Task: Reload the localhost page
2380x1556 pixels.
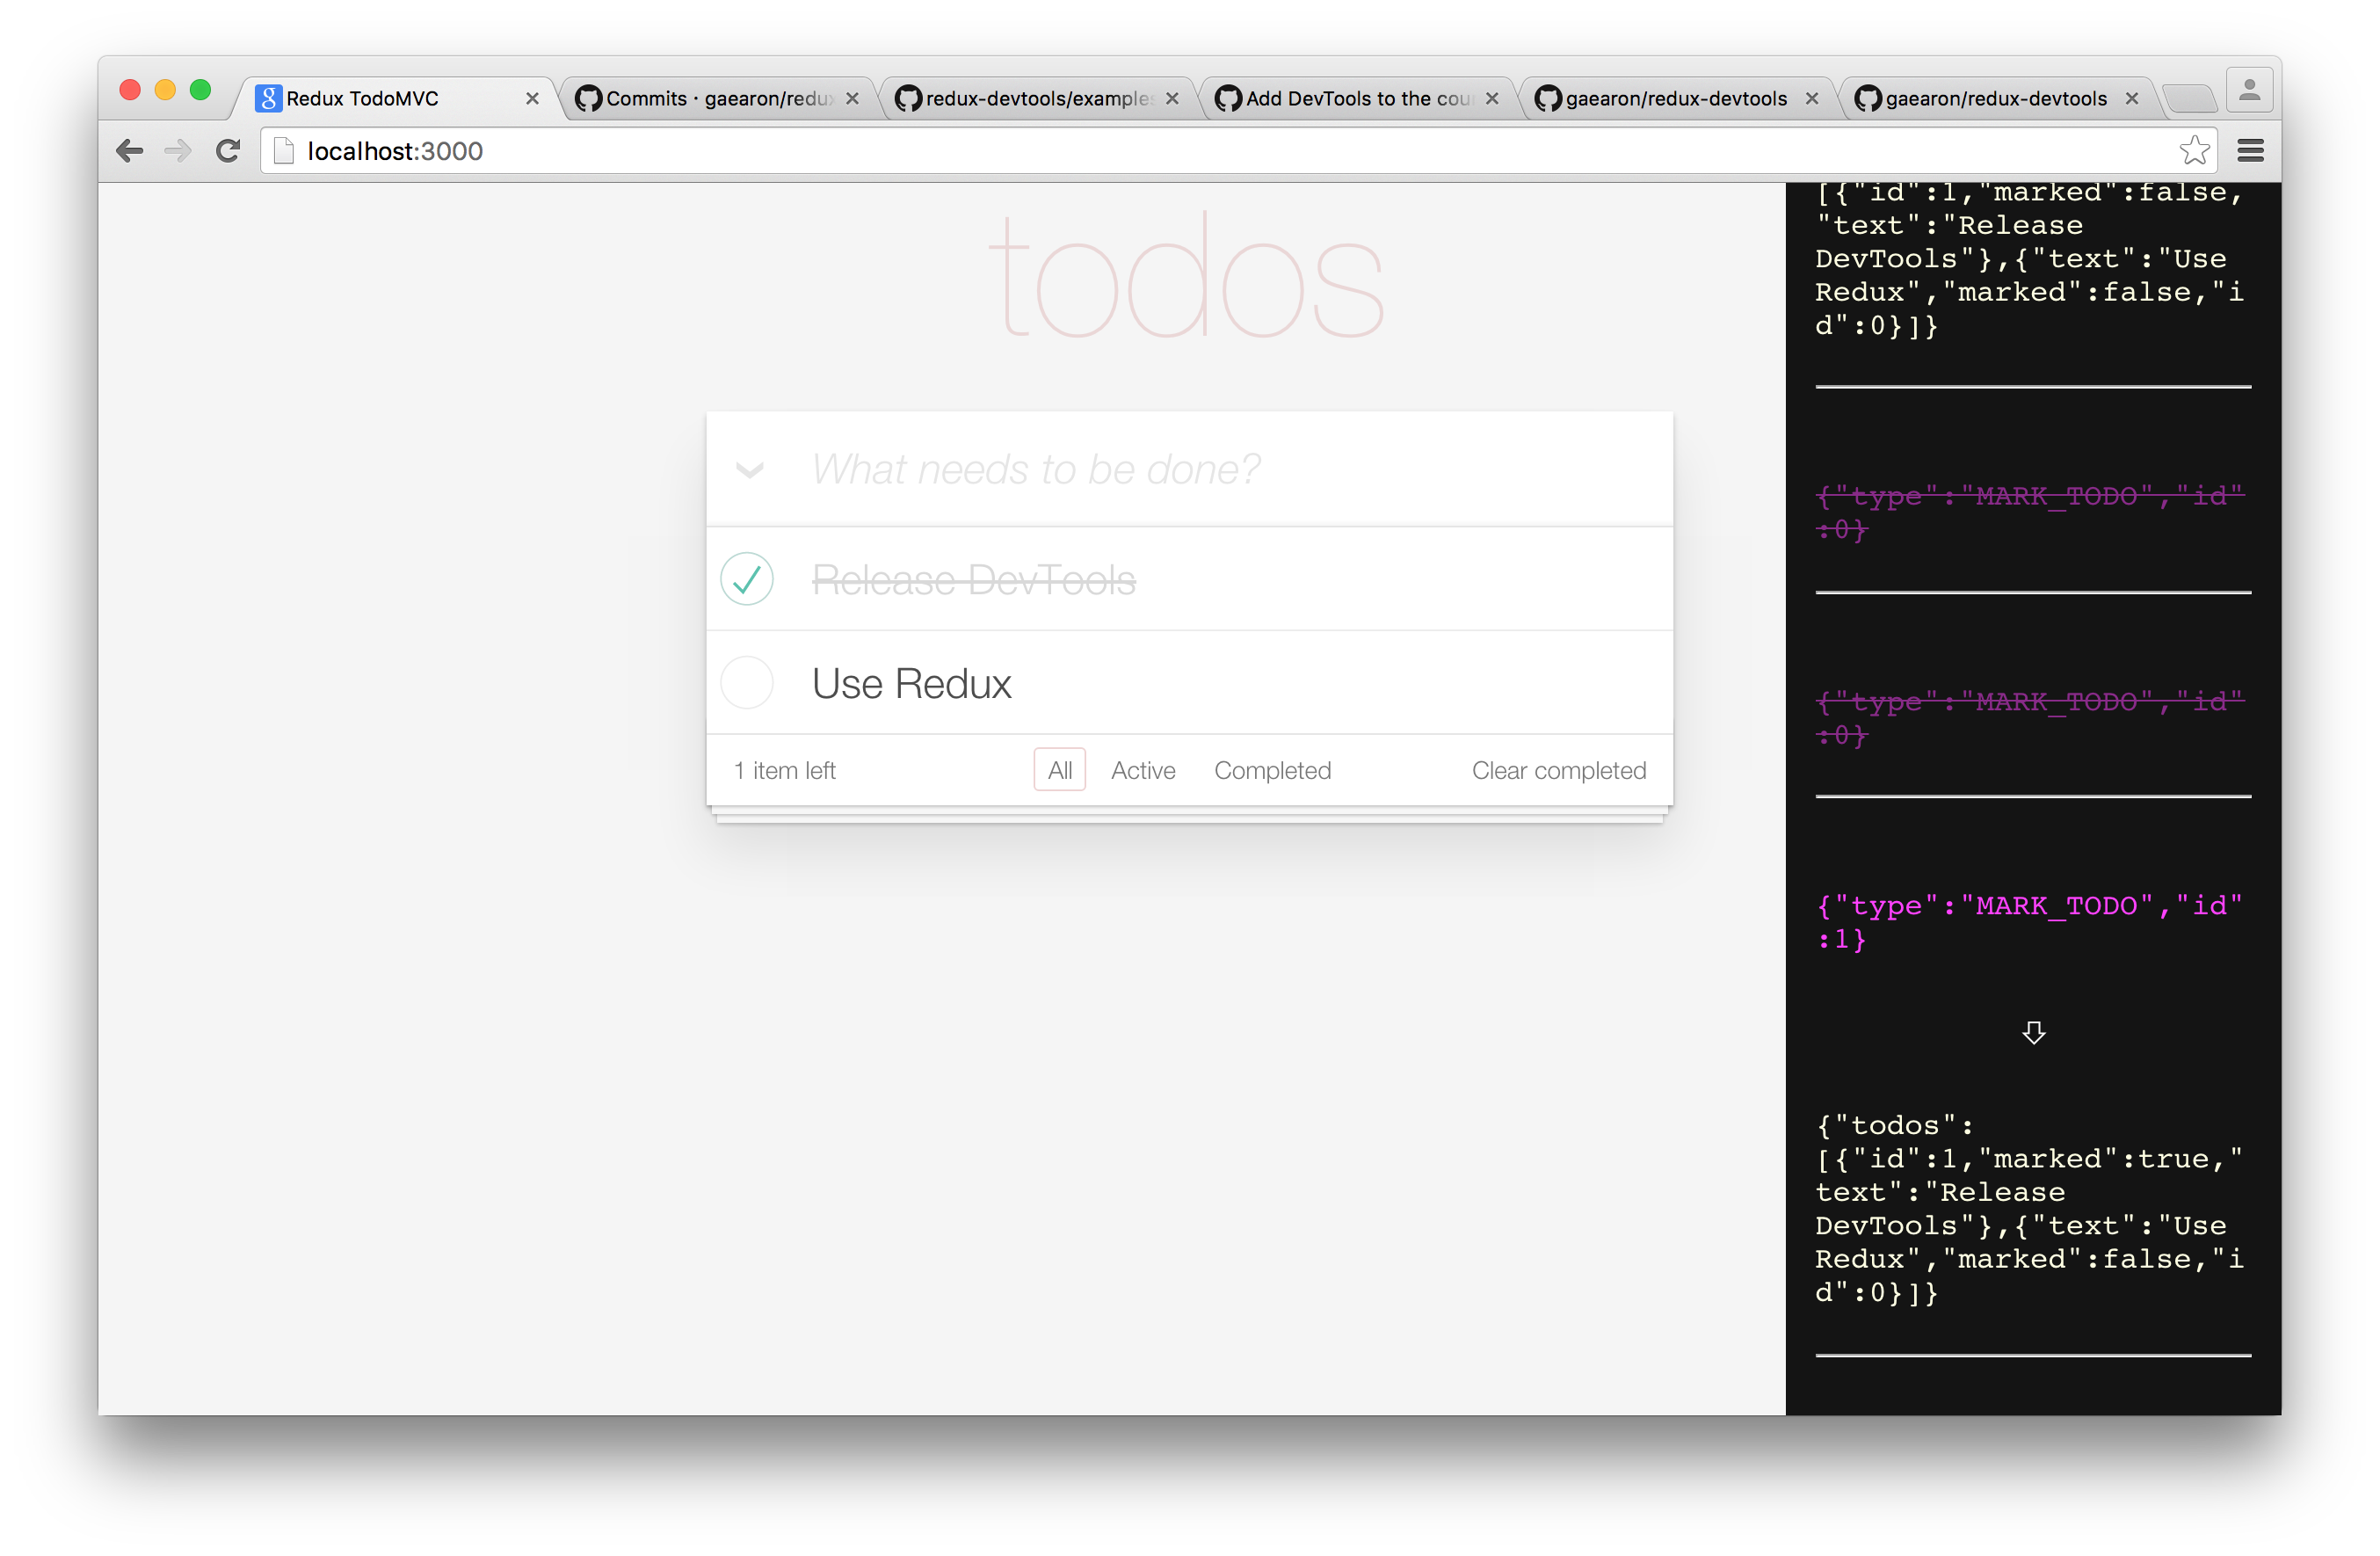Action: [x=228, y=151]
